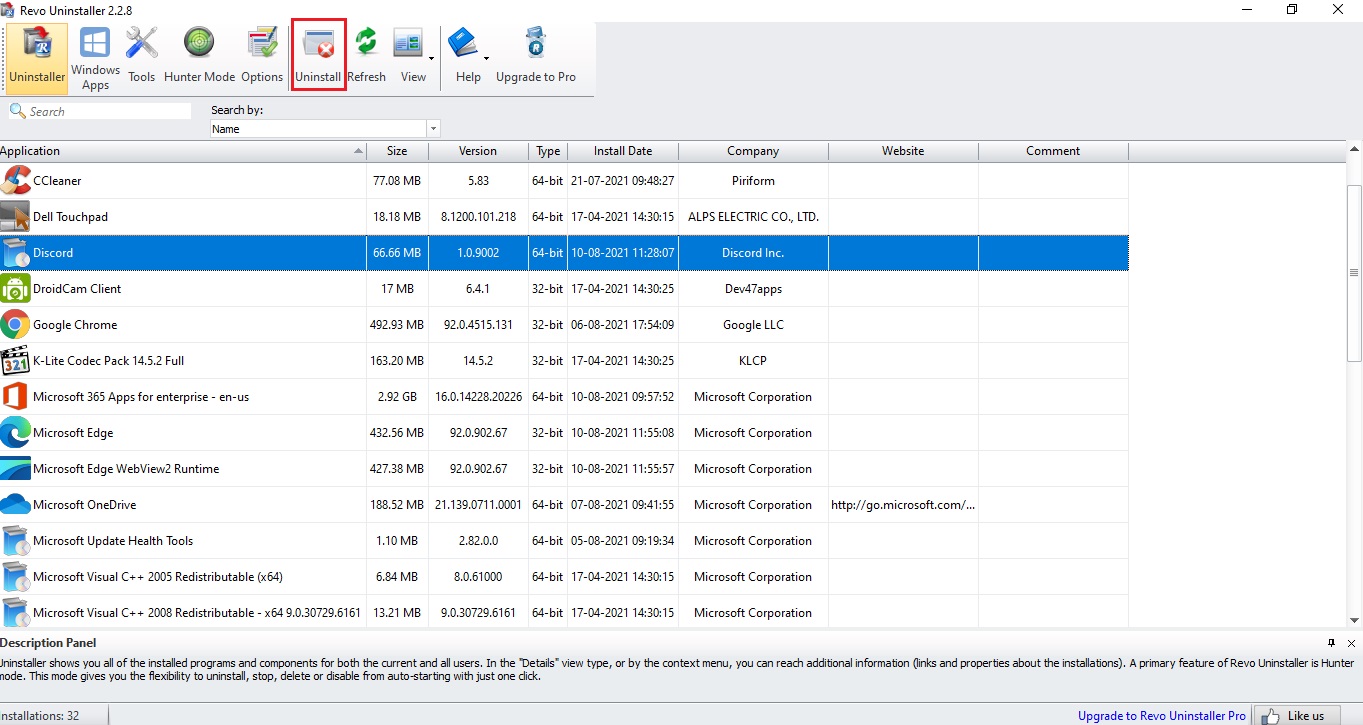Open the Search by Name combo box
1363x725 pixels.
(x=325, y=129)
